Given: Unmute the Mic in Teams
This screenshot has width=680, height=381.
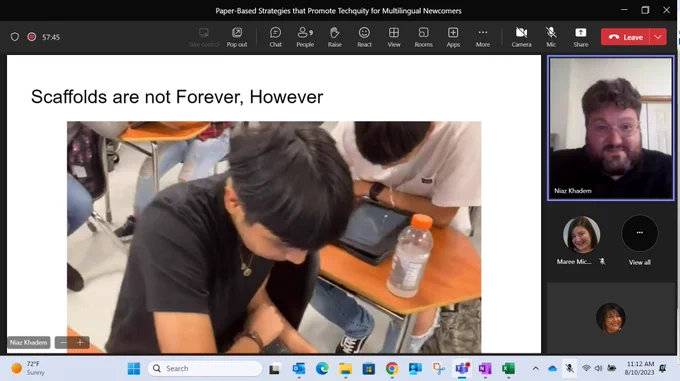Looking at the screenshot, I should coord(551,37).
